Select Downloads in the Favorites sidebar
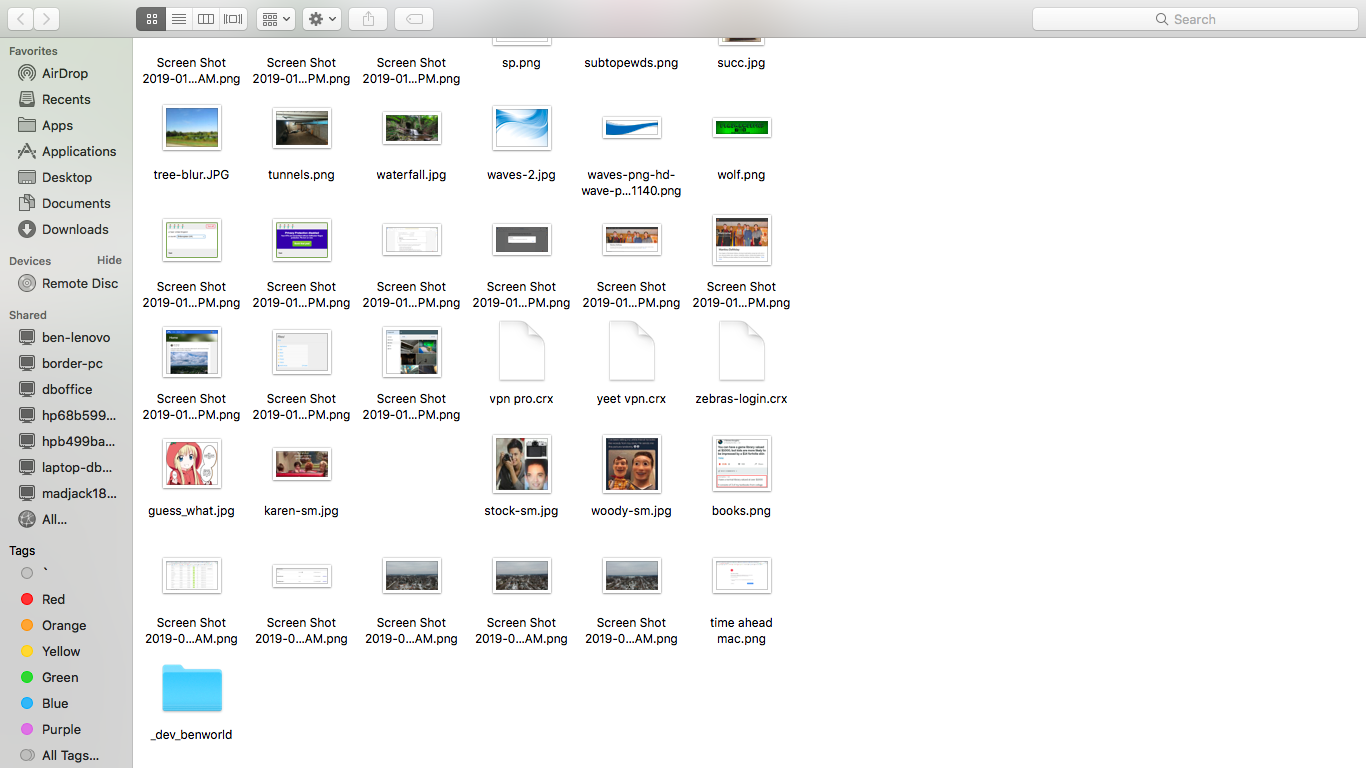The width and height of the screenshot is (1366, 768). point(74,229)
